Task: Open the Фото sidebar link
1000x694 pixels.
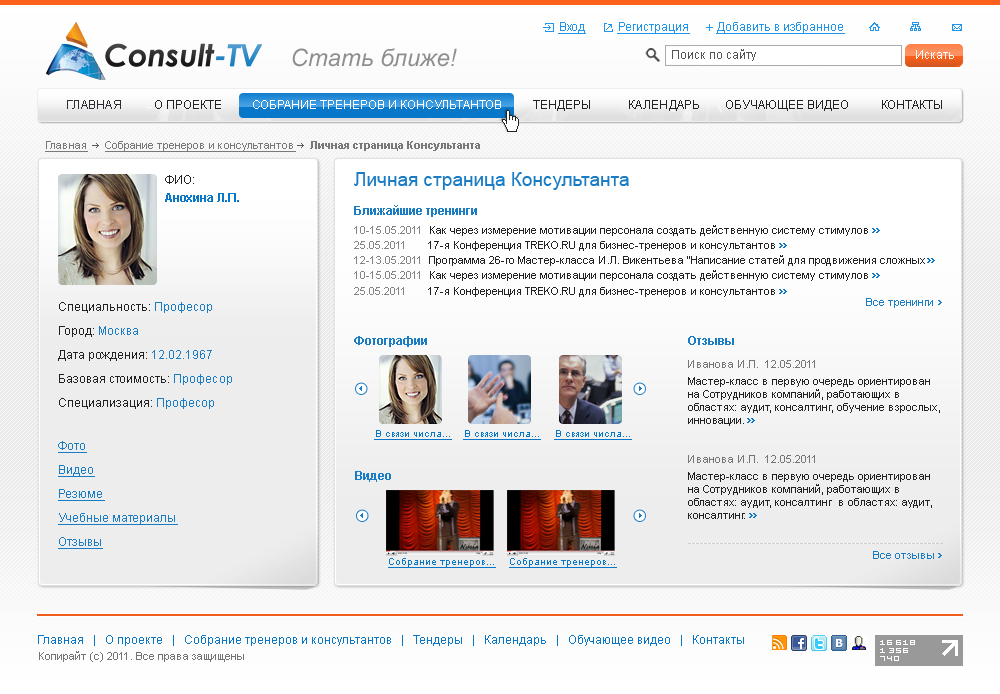Action: click(x=71, y=446)
